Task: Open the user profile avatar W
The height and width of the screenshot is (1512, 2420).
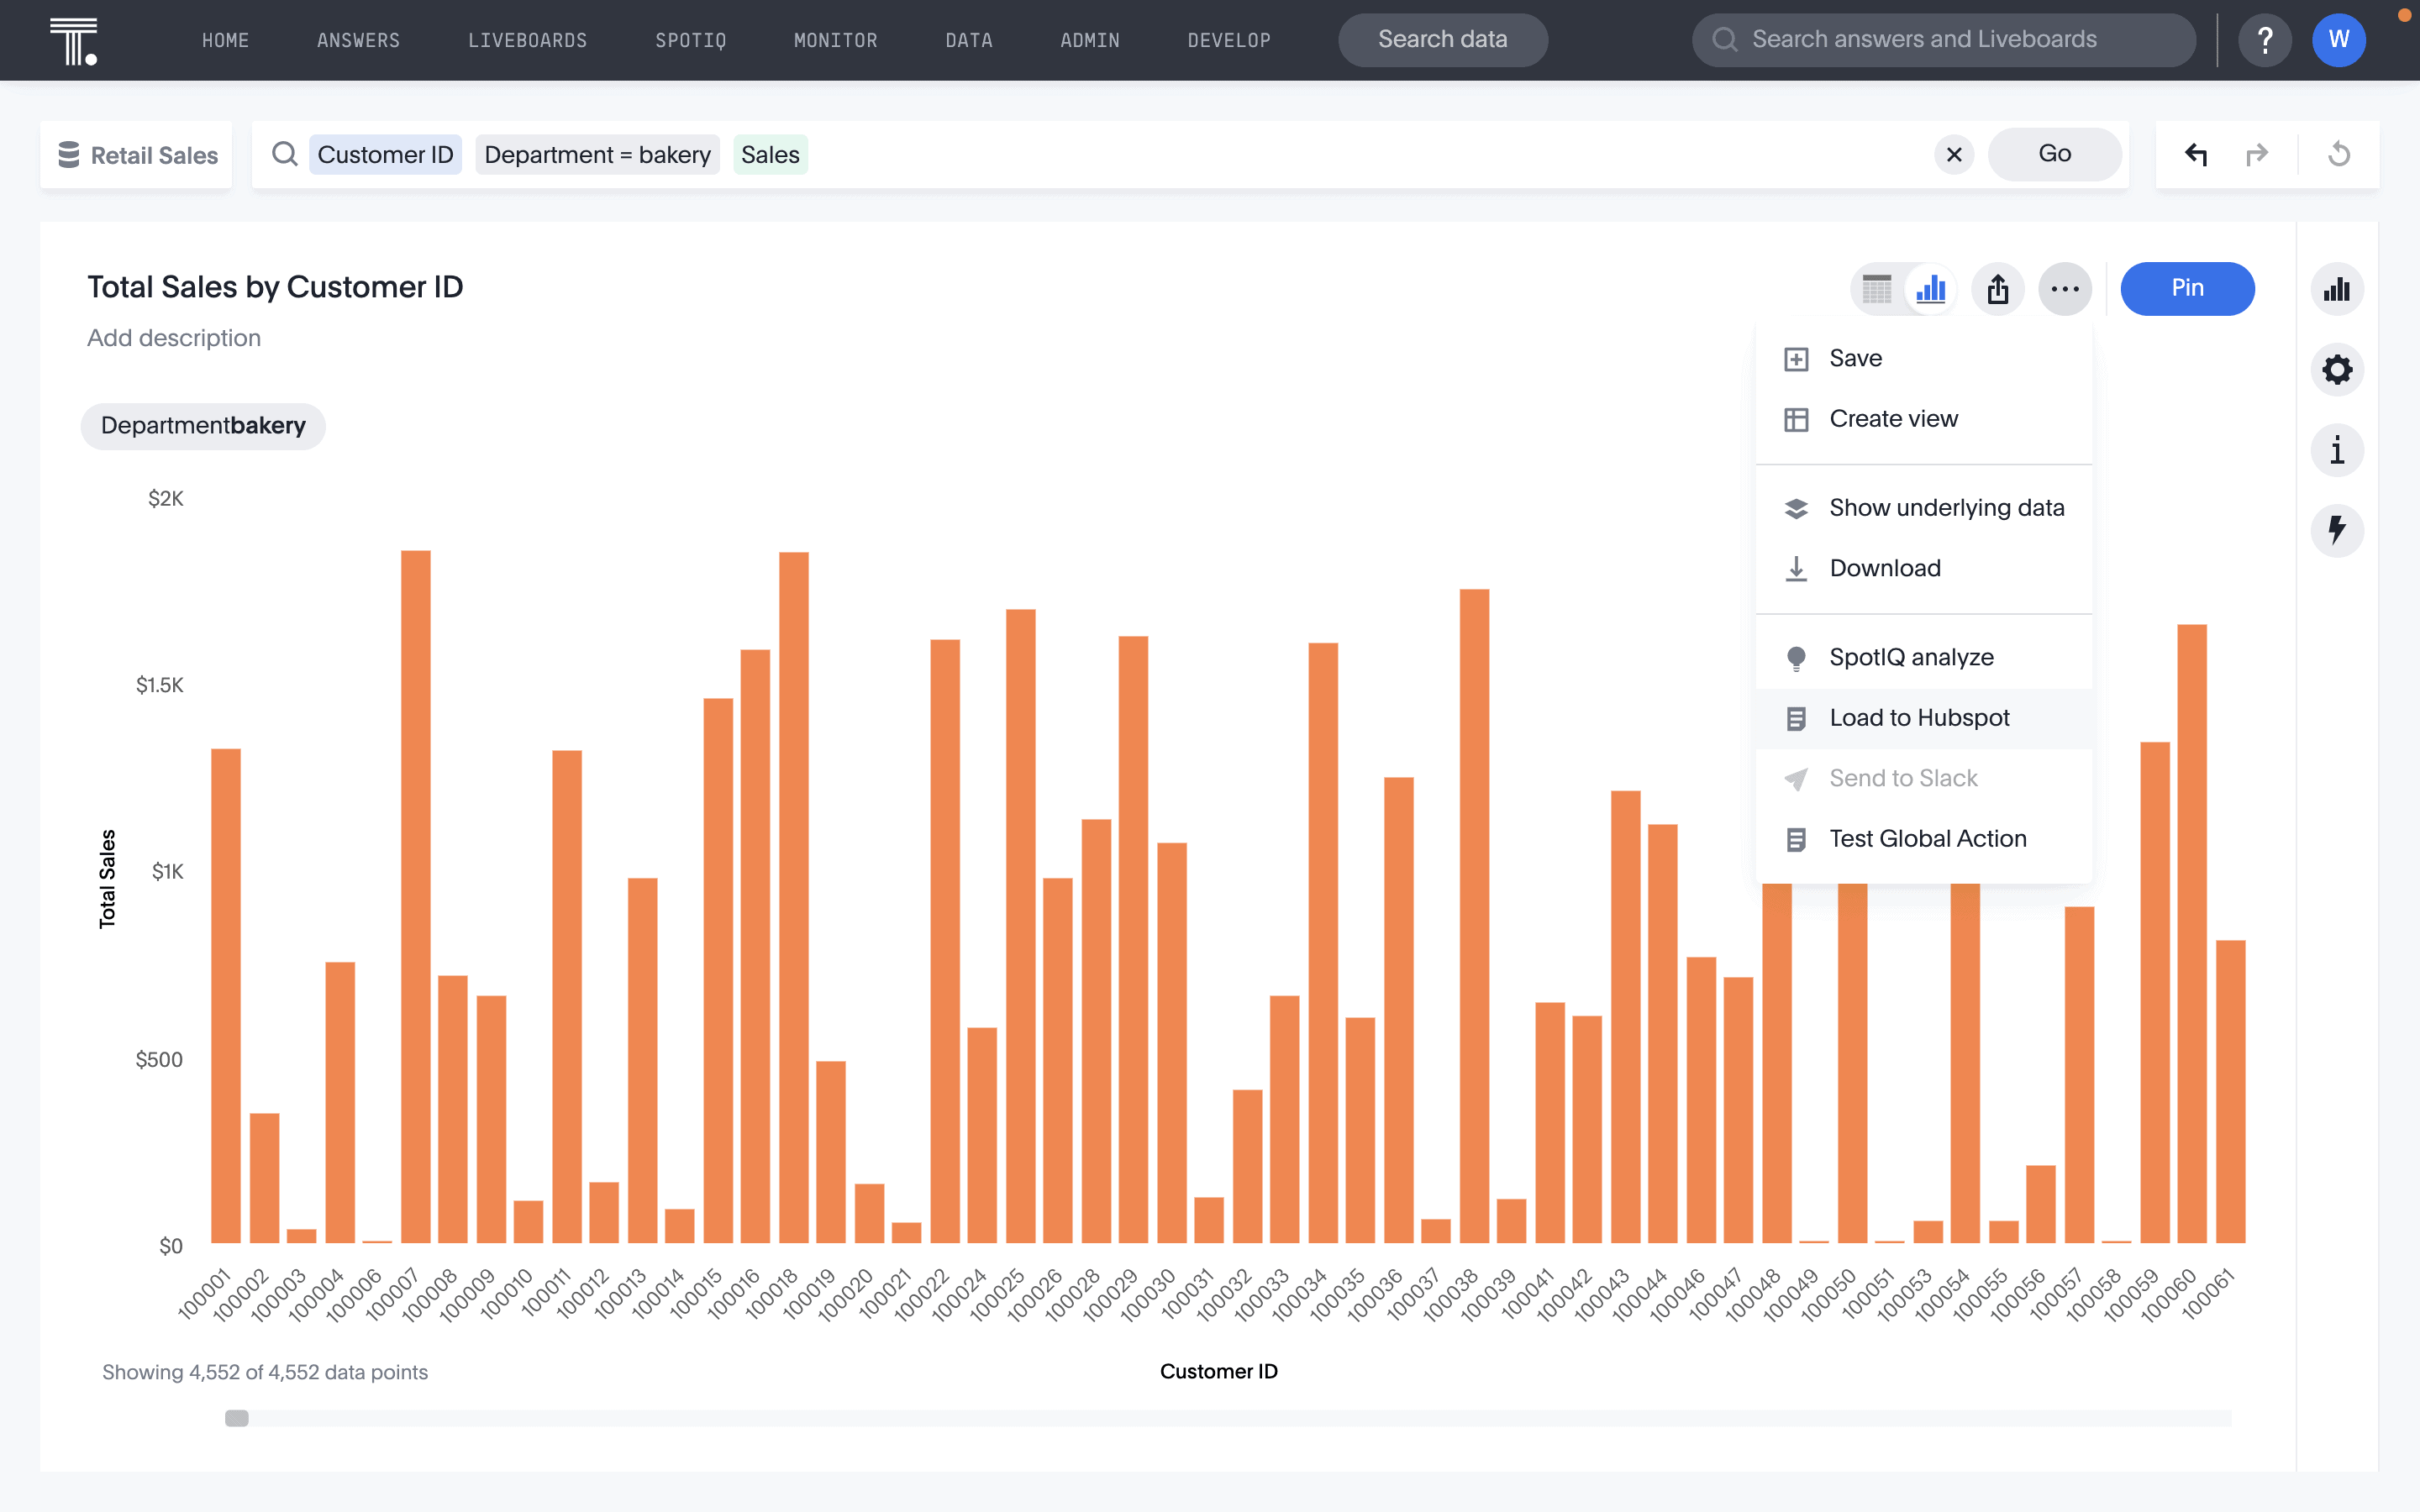Action: 2338,40
